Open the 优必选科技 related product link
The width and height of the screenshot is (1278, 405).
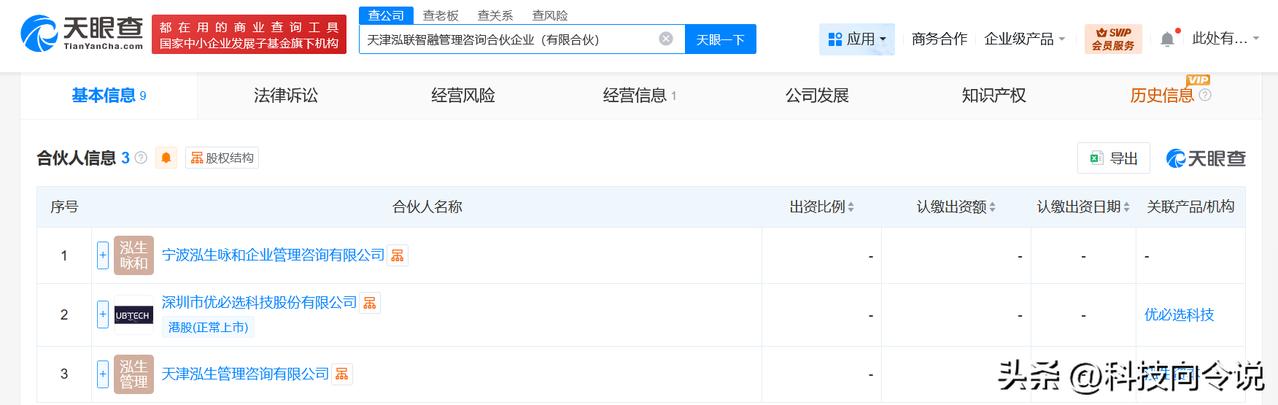coord(1179,314)
